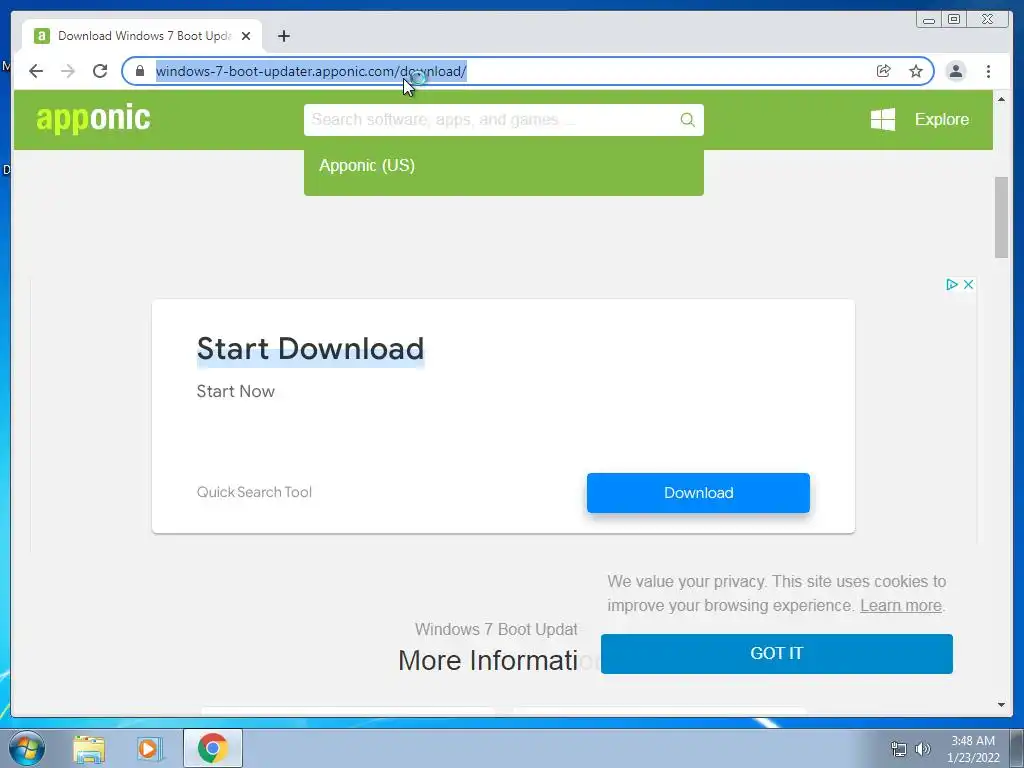Bookmark this page with star icon
This screenshot has height=768, width=1024.
tap(916, 71)
